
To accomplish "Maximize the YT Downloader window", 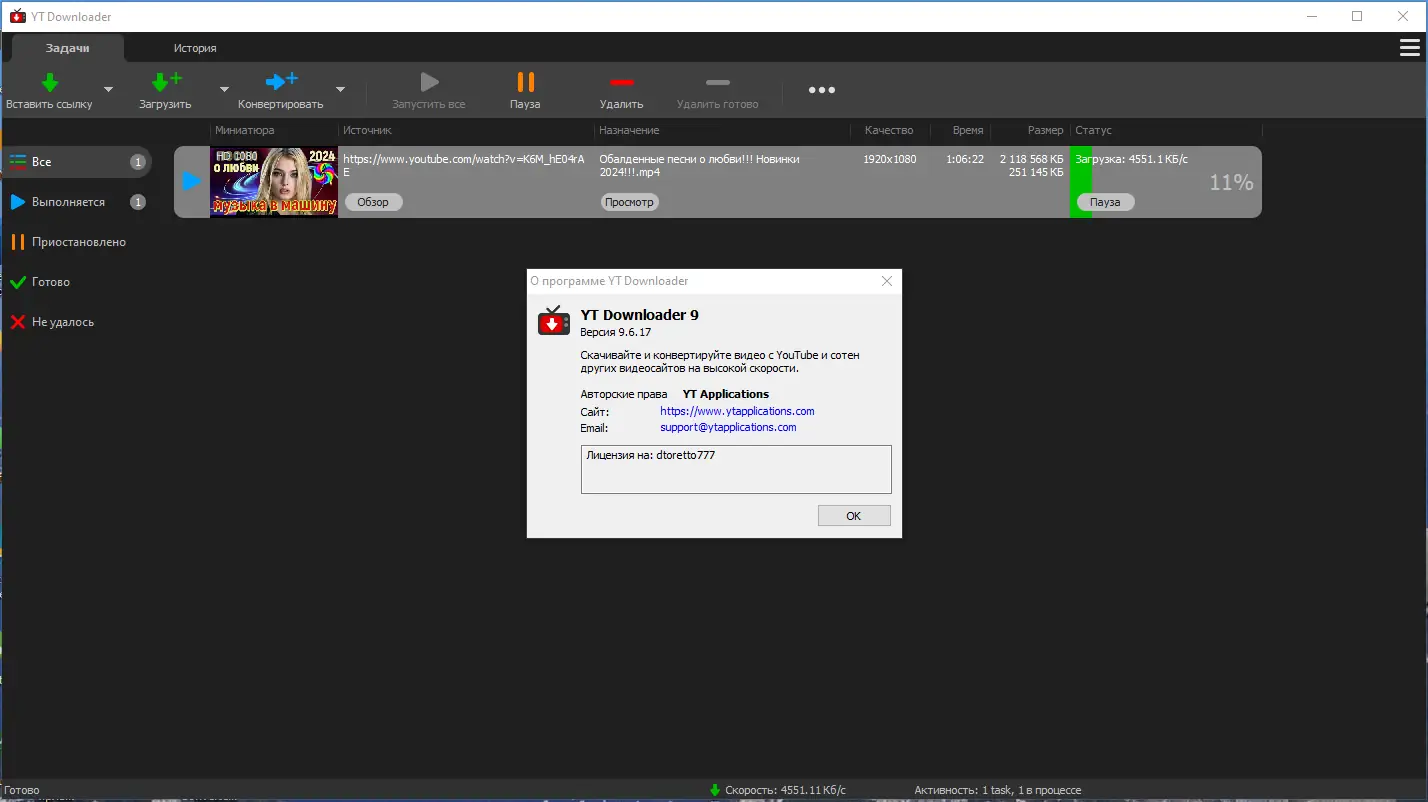I will [x=1357, y=16].
